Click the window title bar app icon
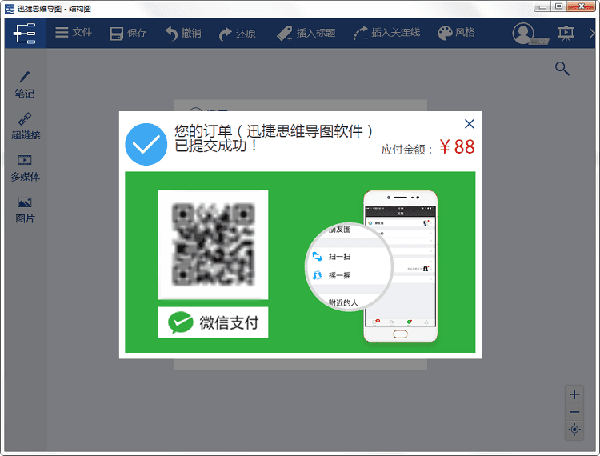The width and height of the screenshot is (600, 456). click(x=9, y=8)
